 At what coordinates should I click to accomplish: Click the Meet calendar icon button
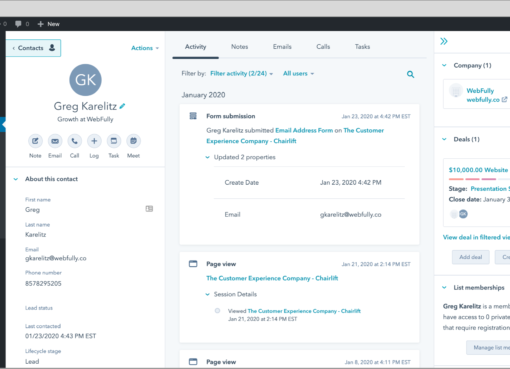[133, 141]
